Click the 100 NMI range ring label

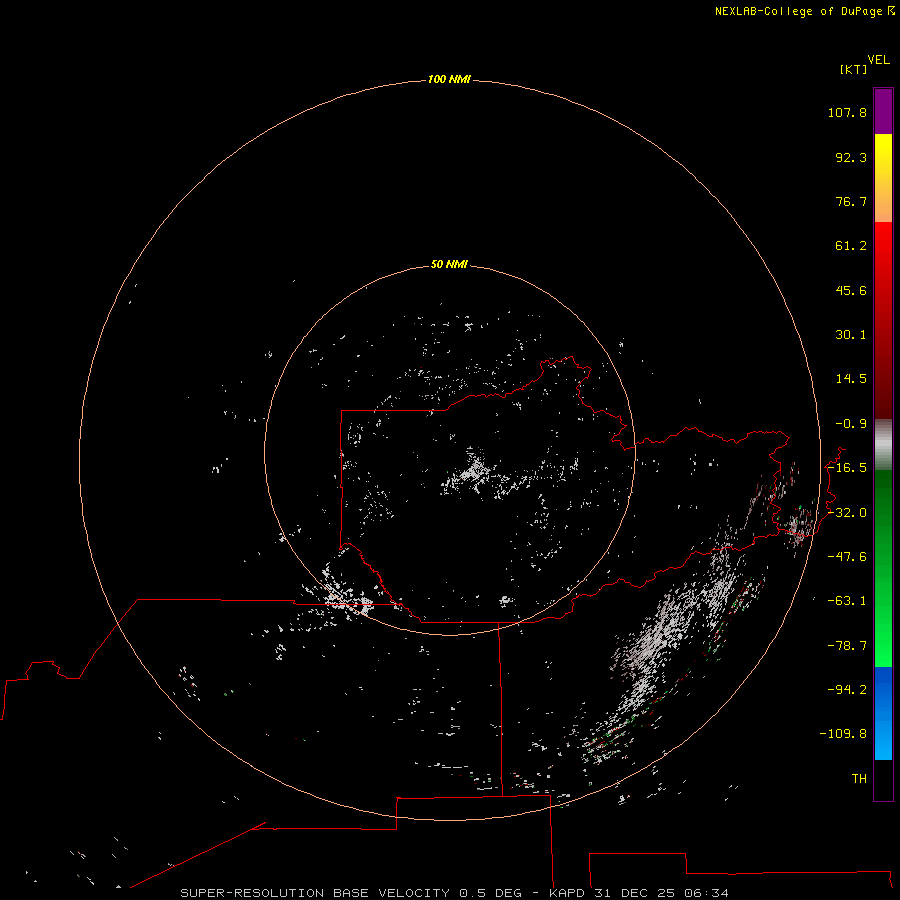(x=449, y=79)
